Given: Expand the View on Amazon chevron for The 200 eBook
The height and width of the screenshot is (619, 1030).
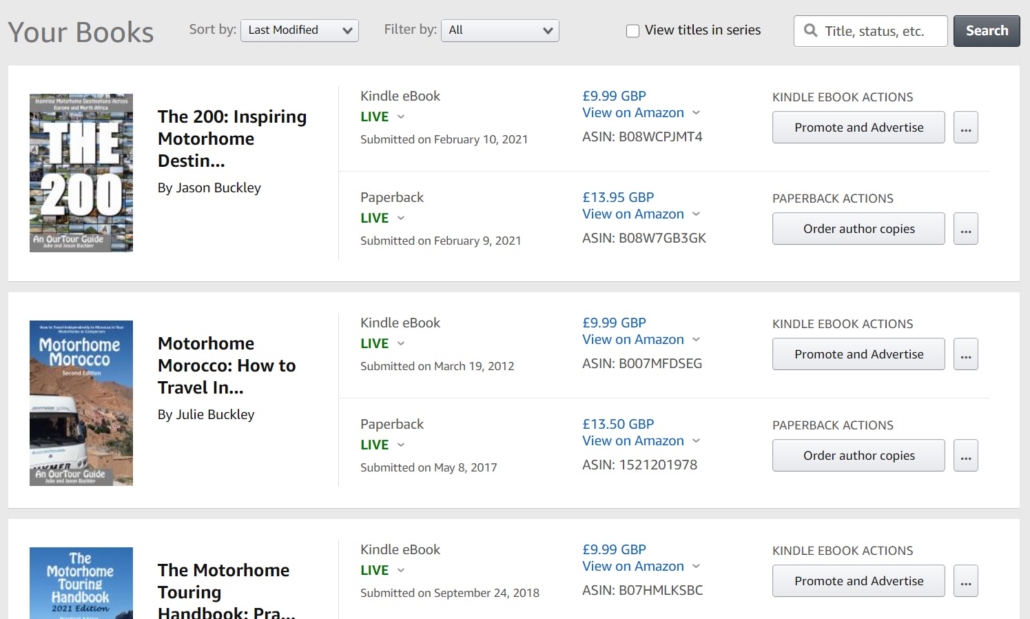Looking at the screenshot, I should coord(696,113).
